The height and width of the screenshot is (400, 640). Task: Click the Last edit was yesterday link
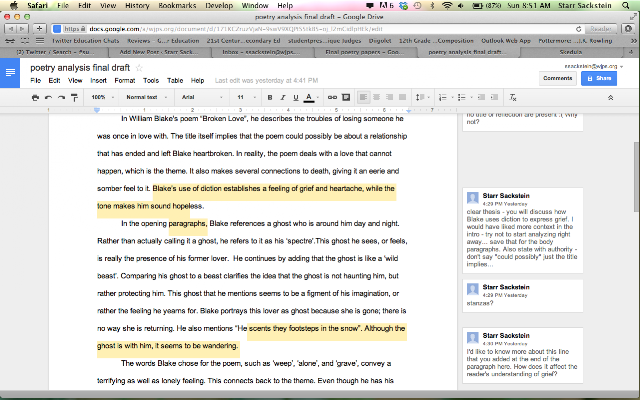267,80
